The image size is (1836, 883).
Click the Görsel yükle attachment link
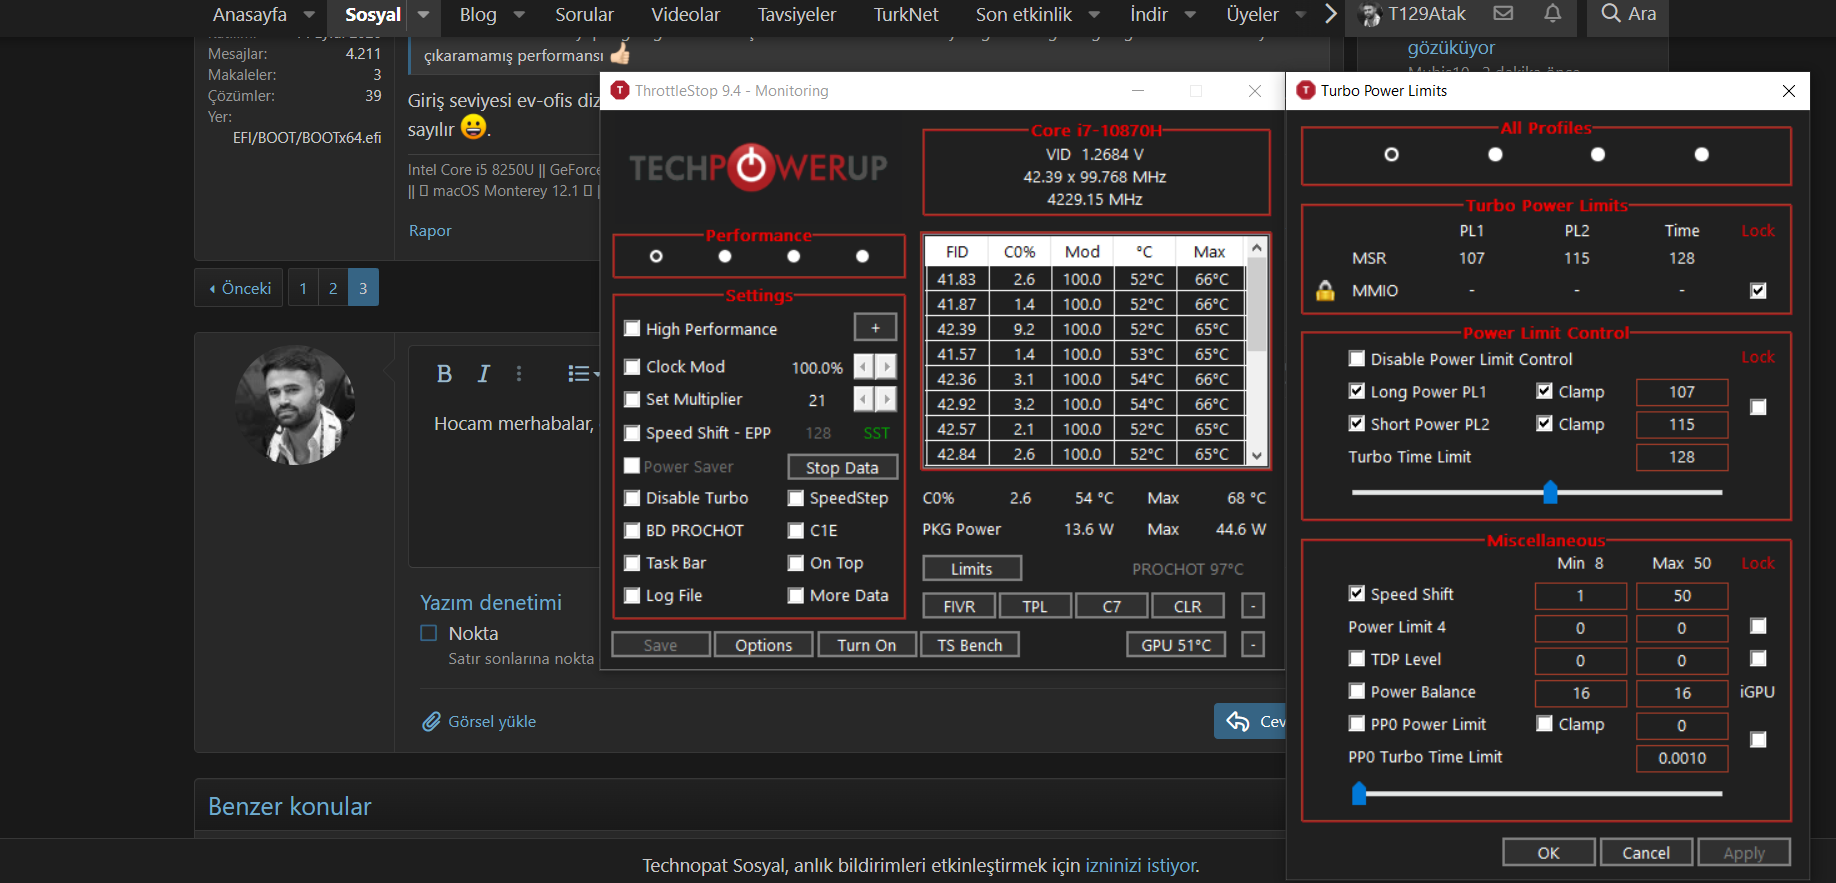coord(479,721)
